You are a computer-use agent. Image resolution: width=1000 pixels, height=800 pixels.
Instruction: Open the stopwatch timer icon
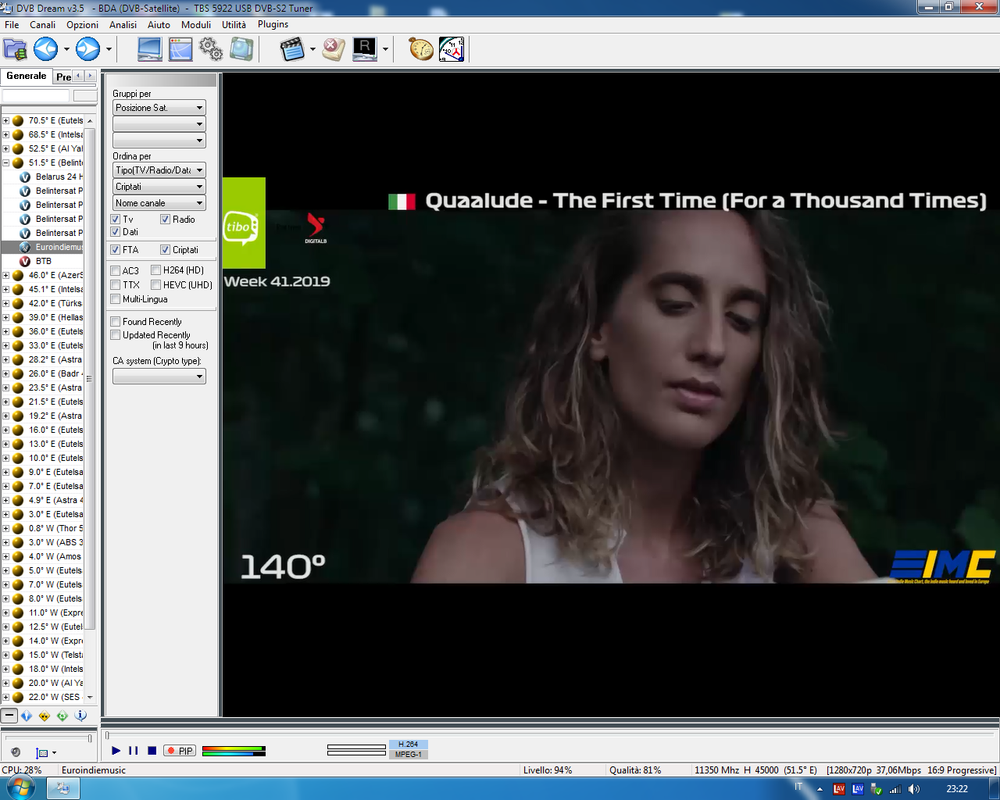coord(421,49)
